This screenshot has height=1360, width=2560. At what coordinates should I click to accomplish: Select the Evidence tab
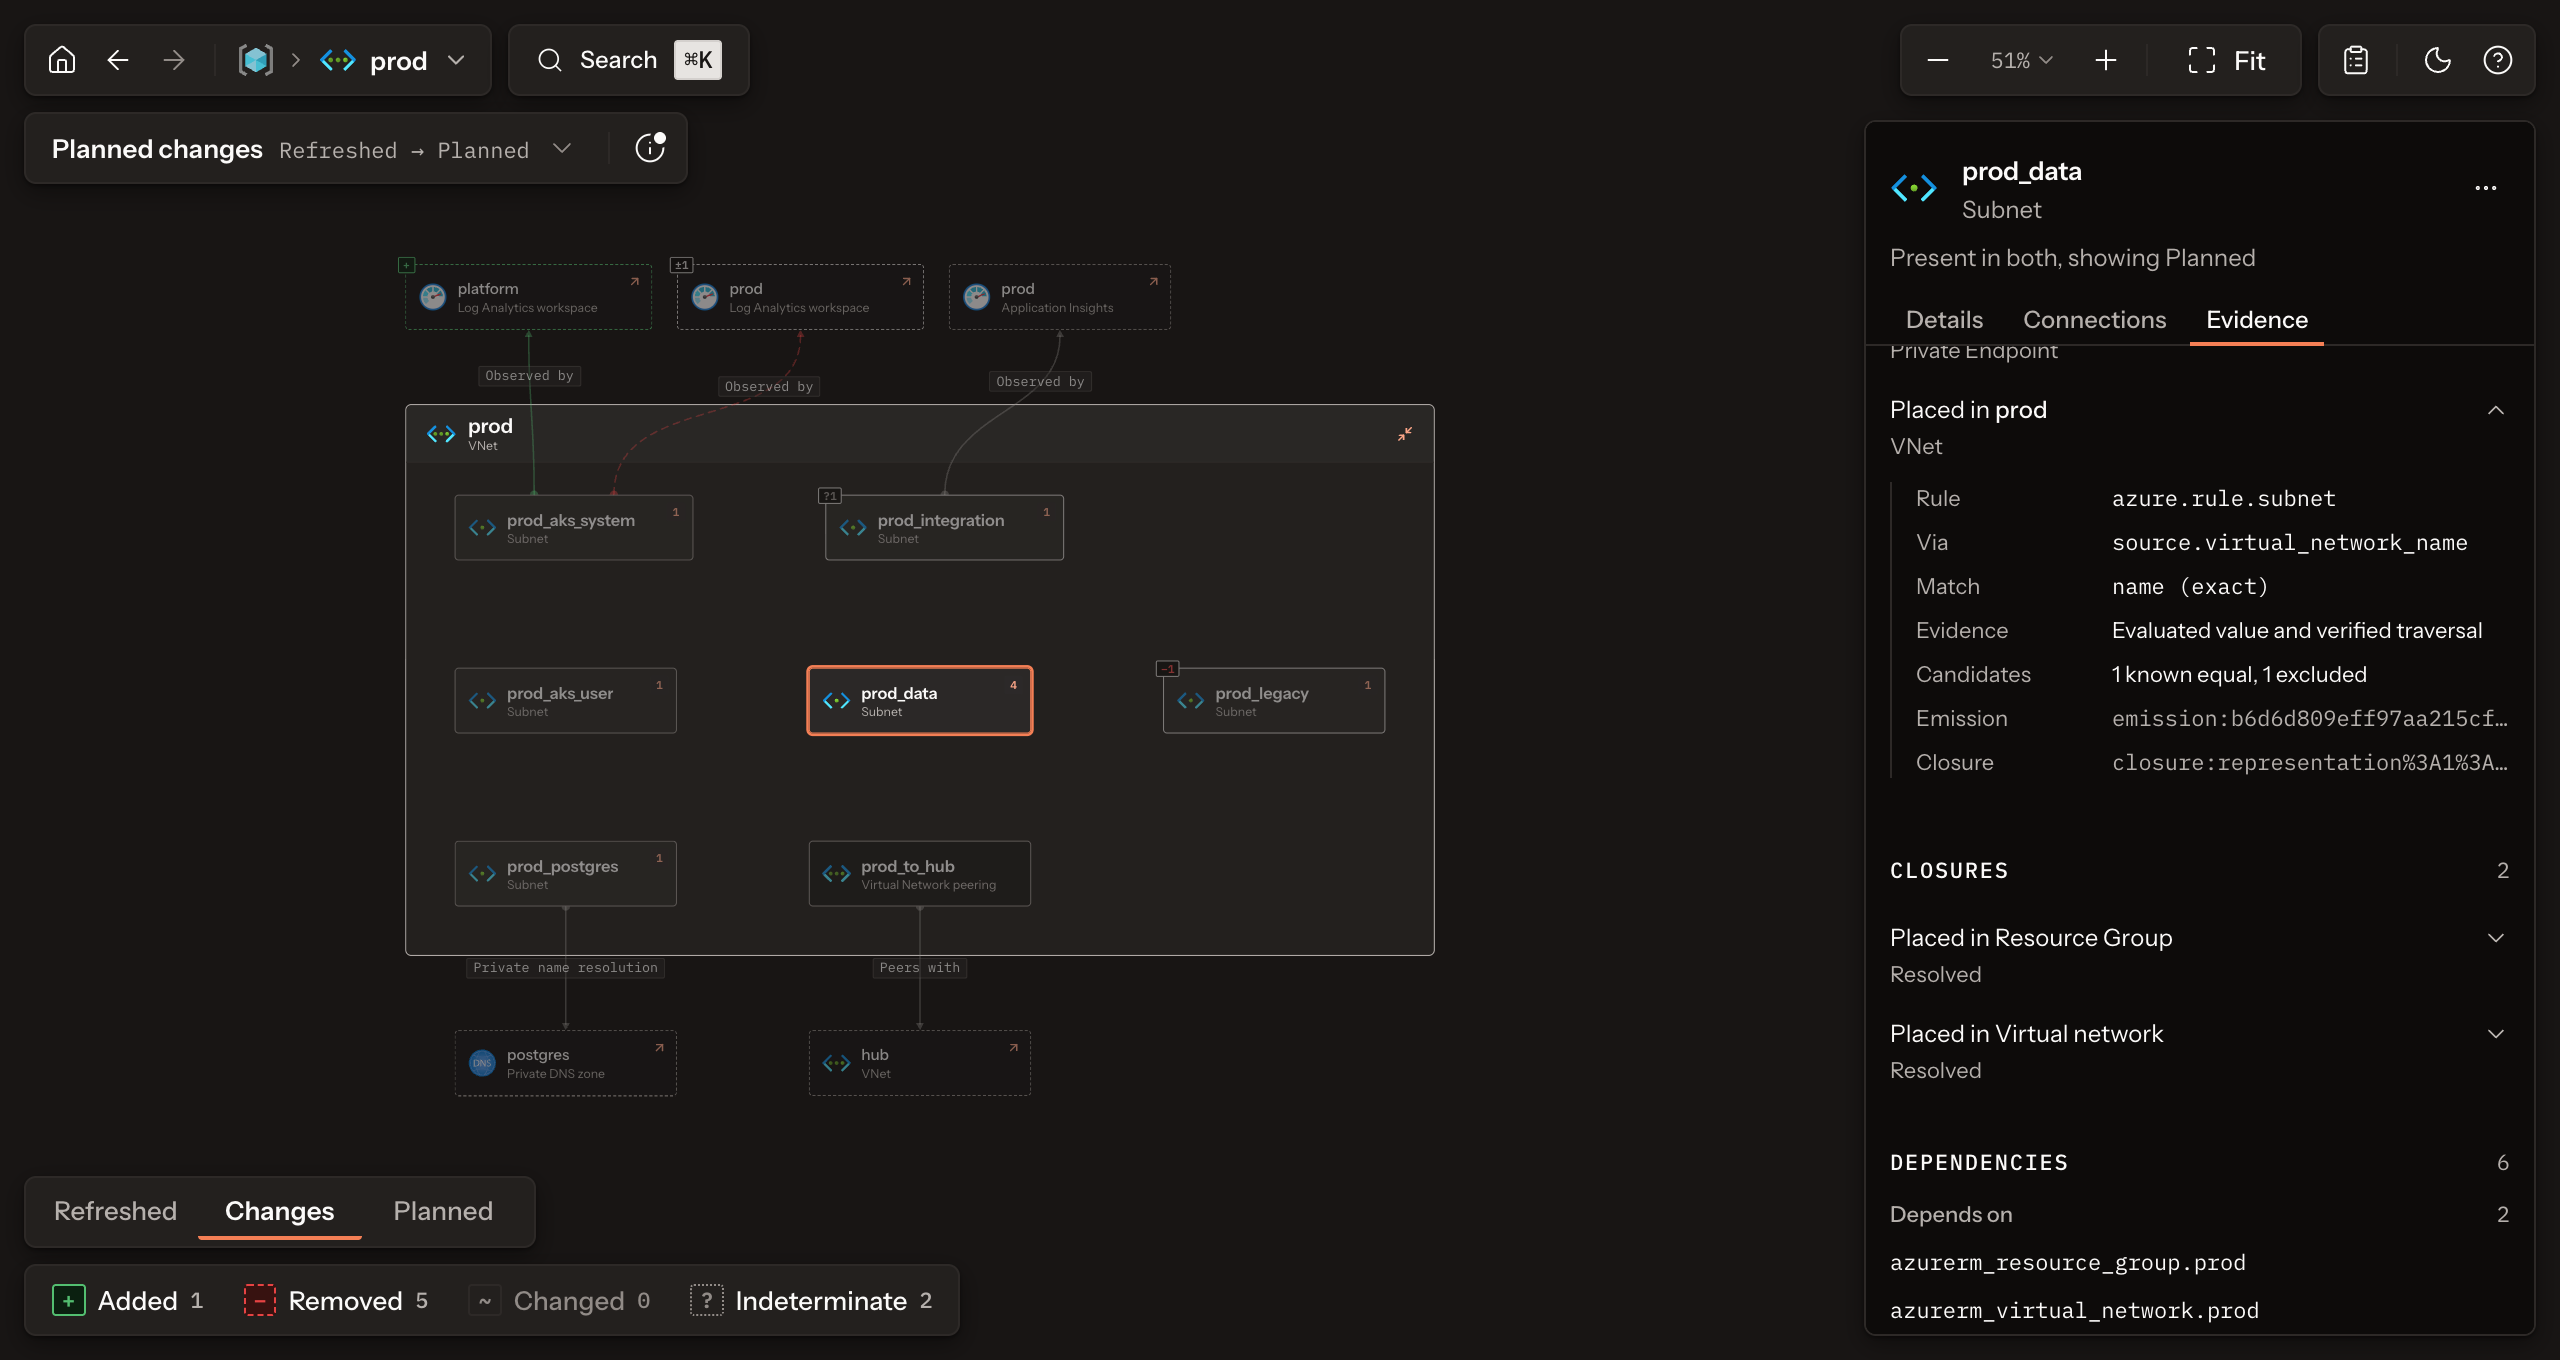pyautogui.click(x=2257, y=320)
